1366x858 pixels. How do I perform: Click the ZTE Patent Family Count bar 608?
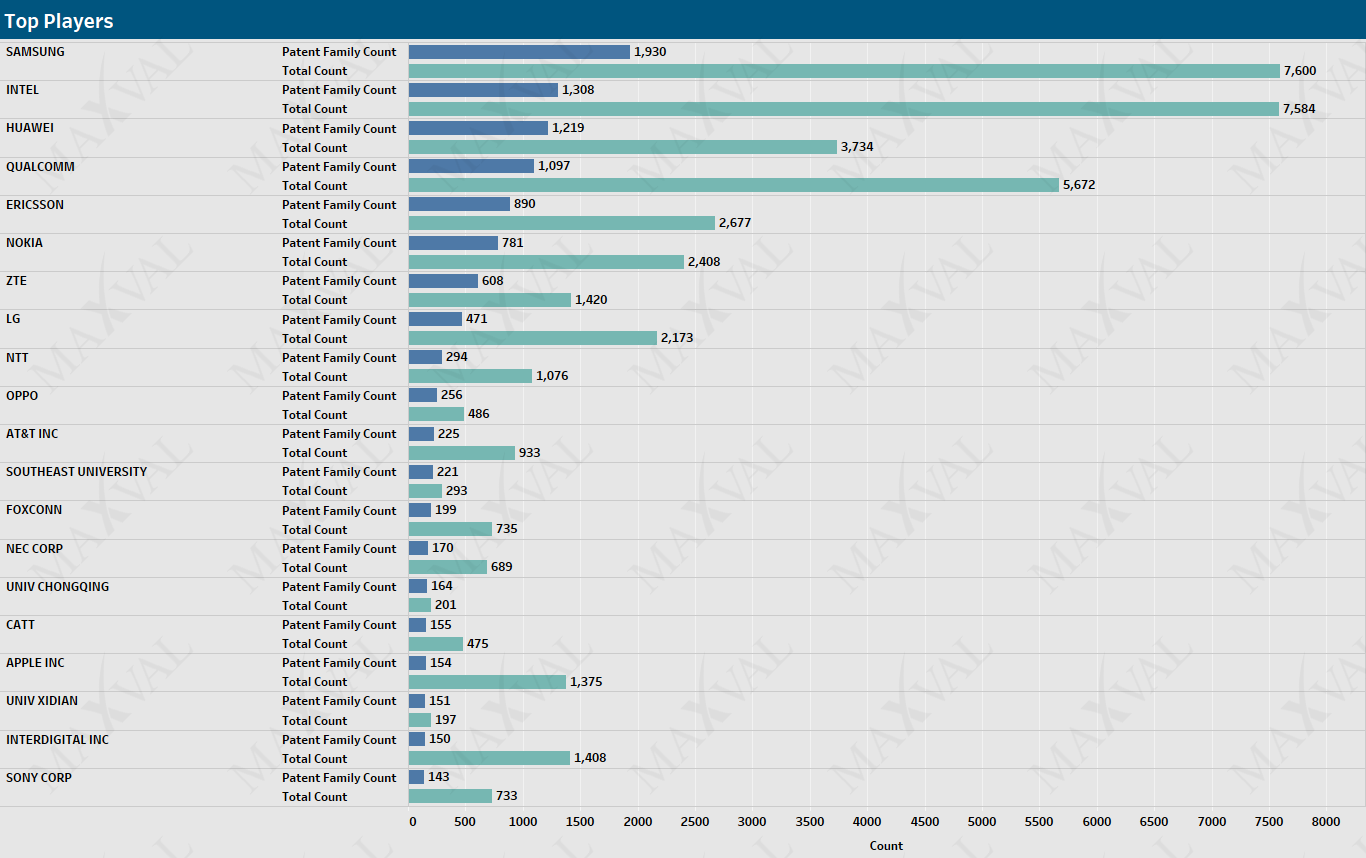[x=443, y=281]
